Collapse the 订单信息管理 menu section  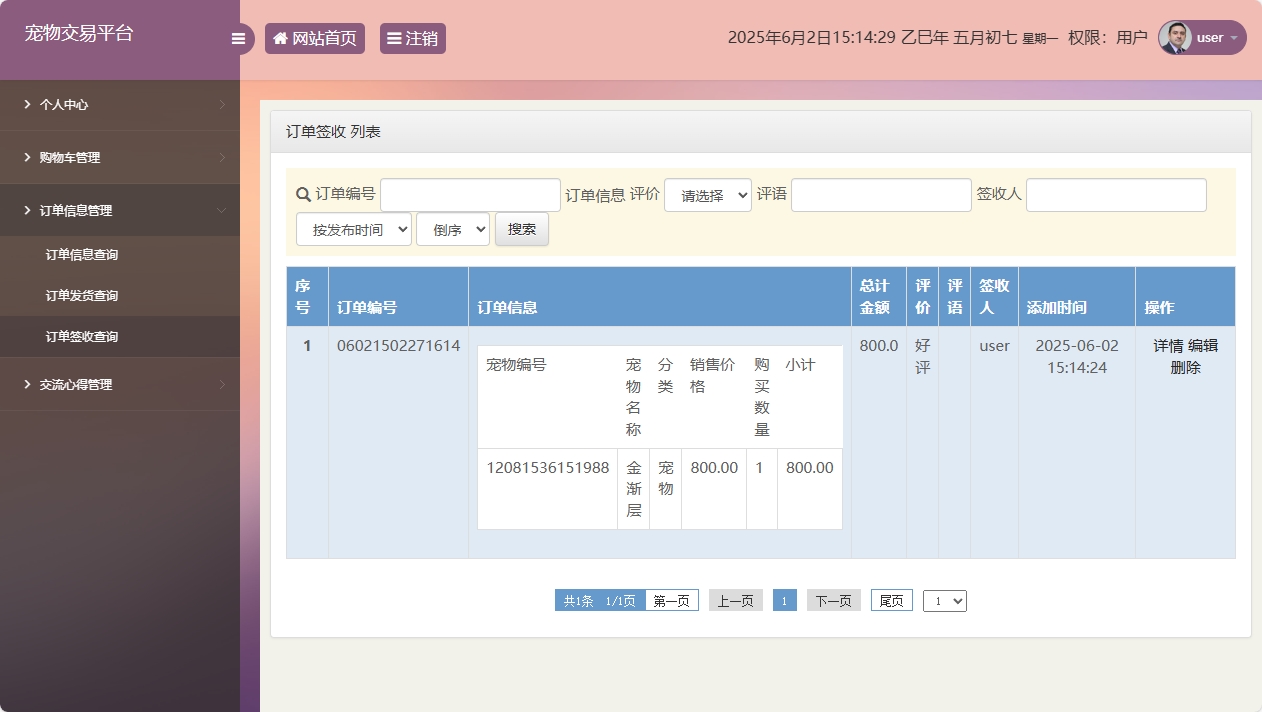point(120,210)
